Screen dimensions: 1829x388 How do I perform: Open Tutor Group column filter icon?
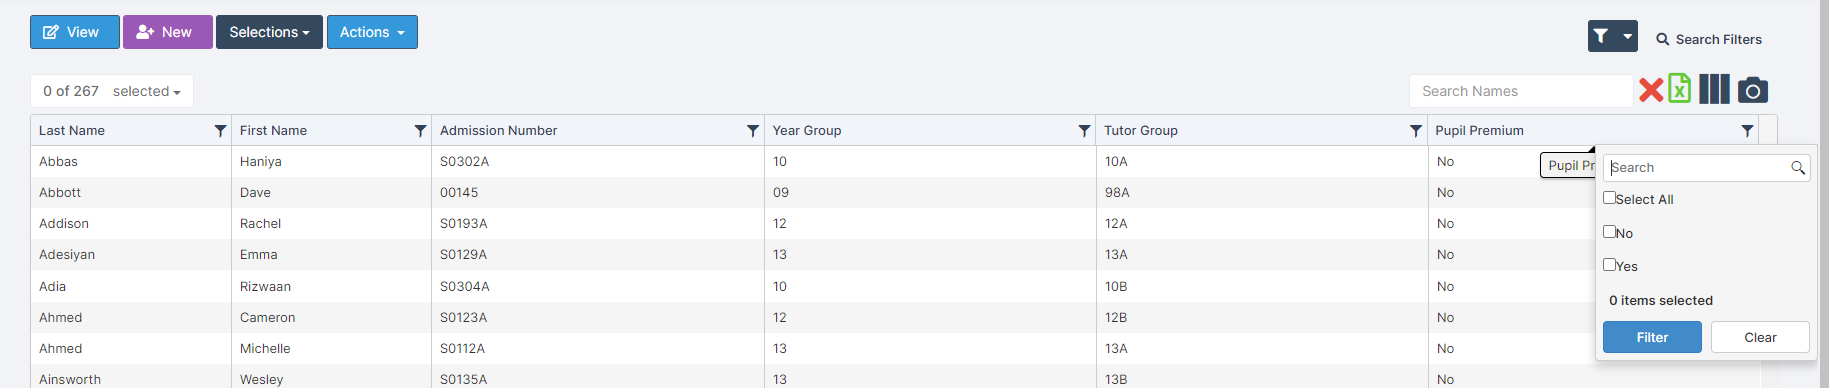pyautogui.click(x=1415, y=131)
